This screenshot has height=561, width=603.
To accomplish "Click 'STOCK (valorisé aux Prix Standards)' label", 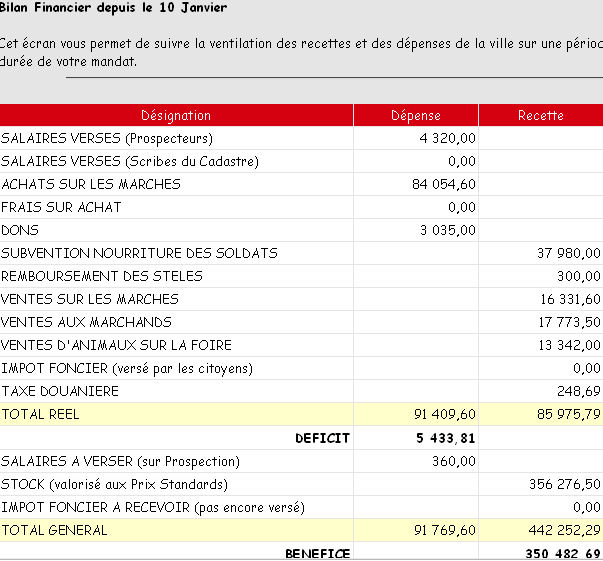I will [114, 484].
